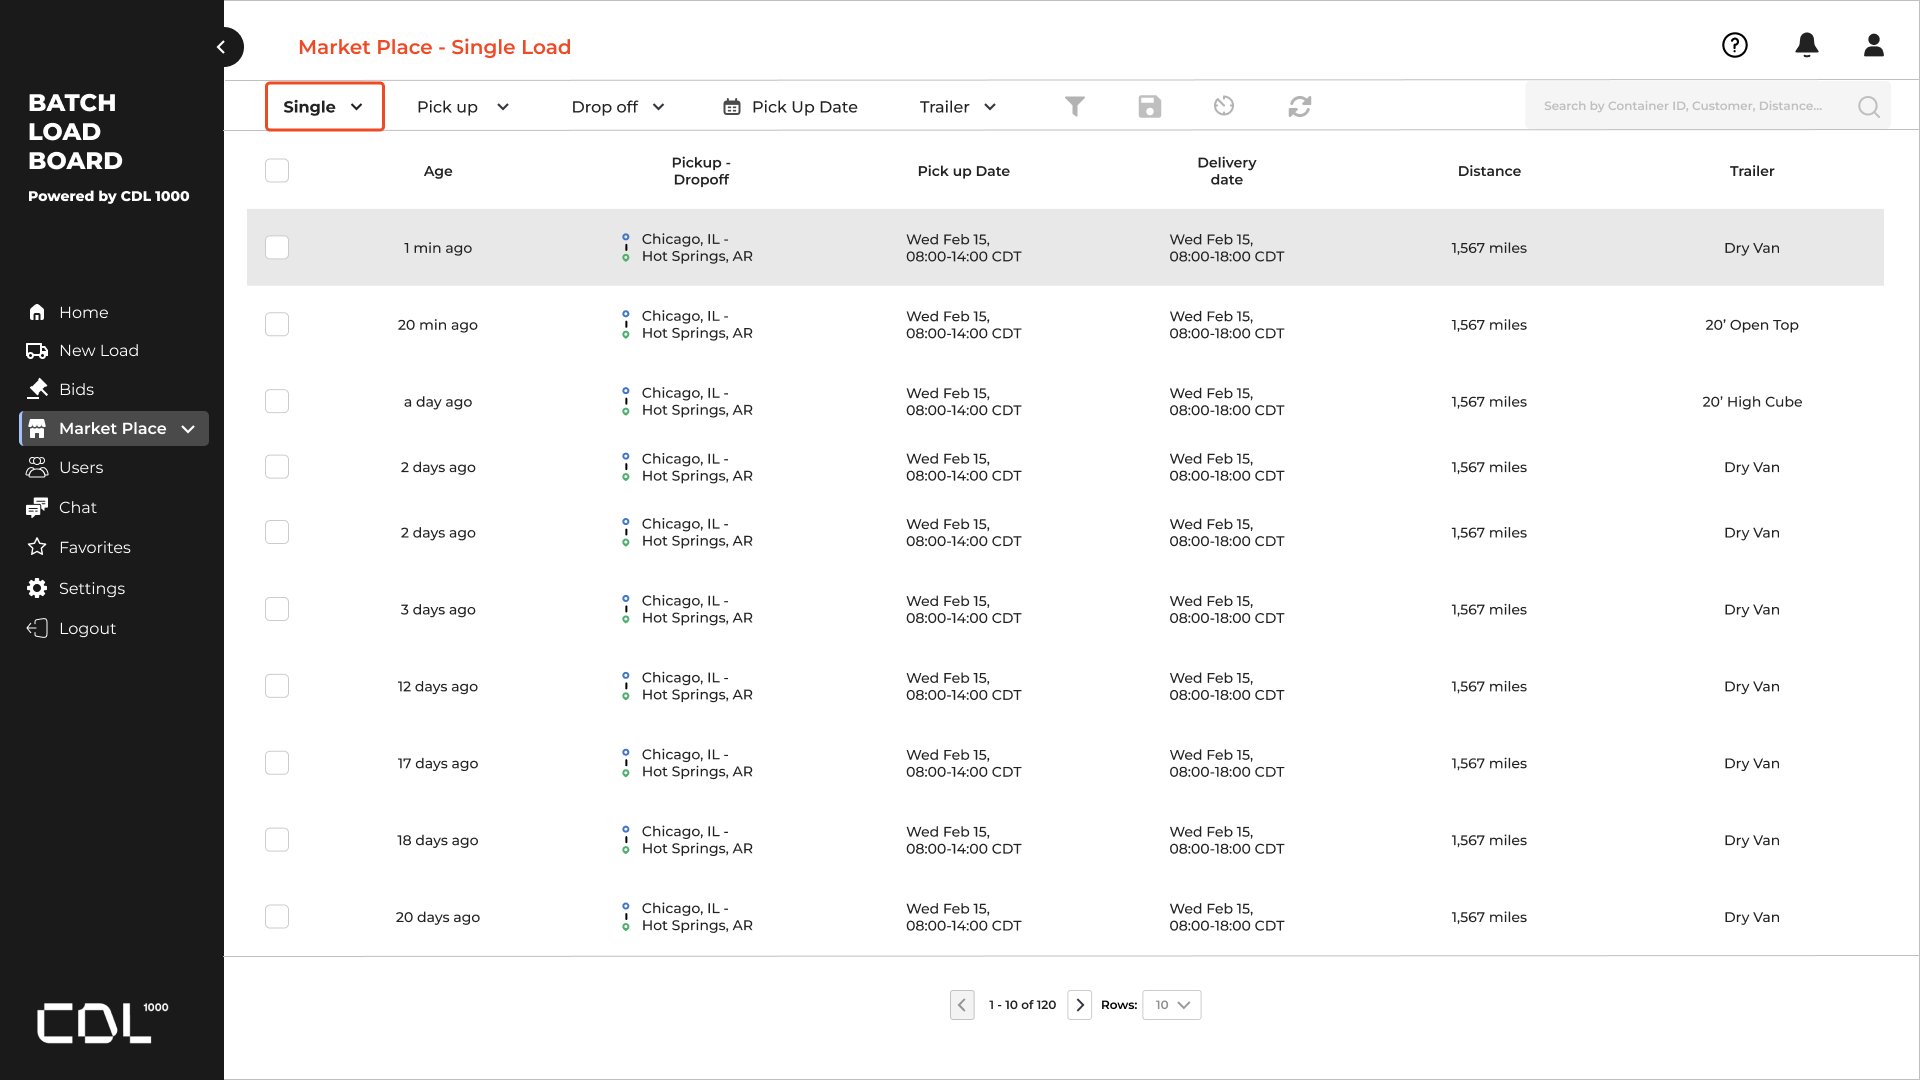
Task: Refresh the load list
Action: (x=1300, y=106)
